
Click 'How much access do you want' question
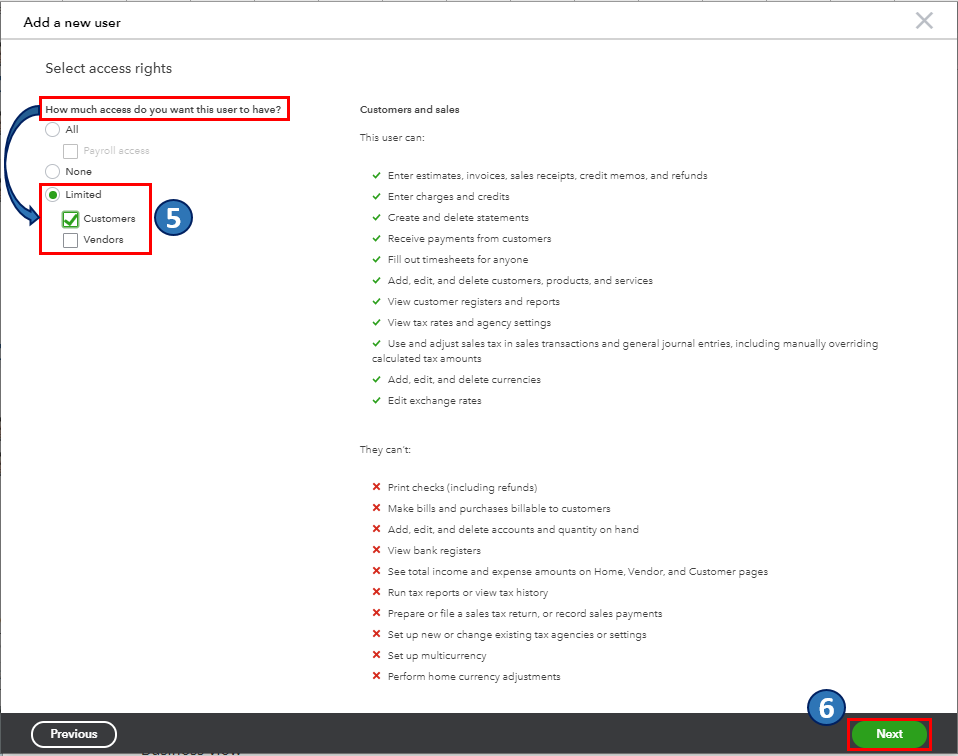[x=163, y=109]
